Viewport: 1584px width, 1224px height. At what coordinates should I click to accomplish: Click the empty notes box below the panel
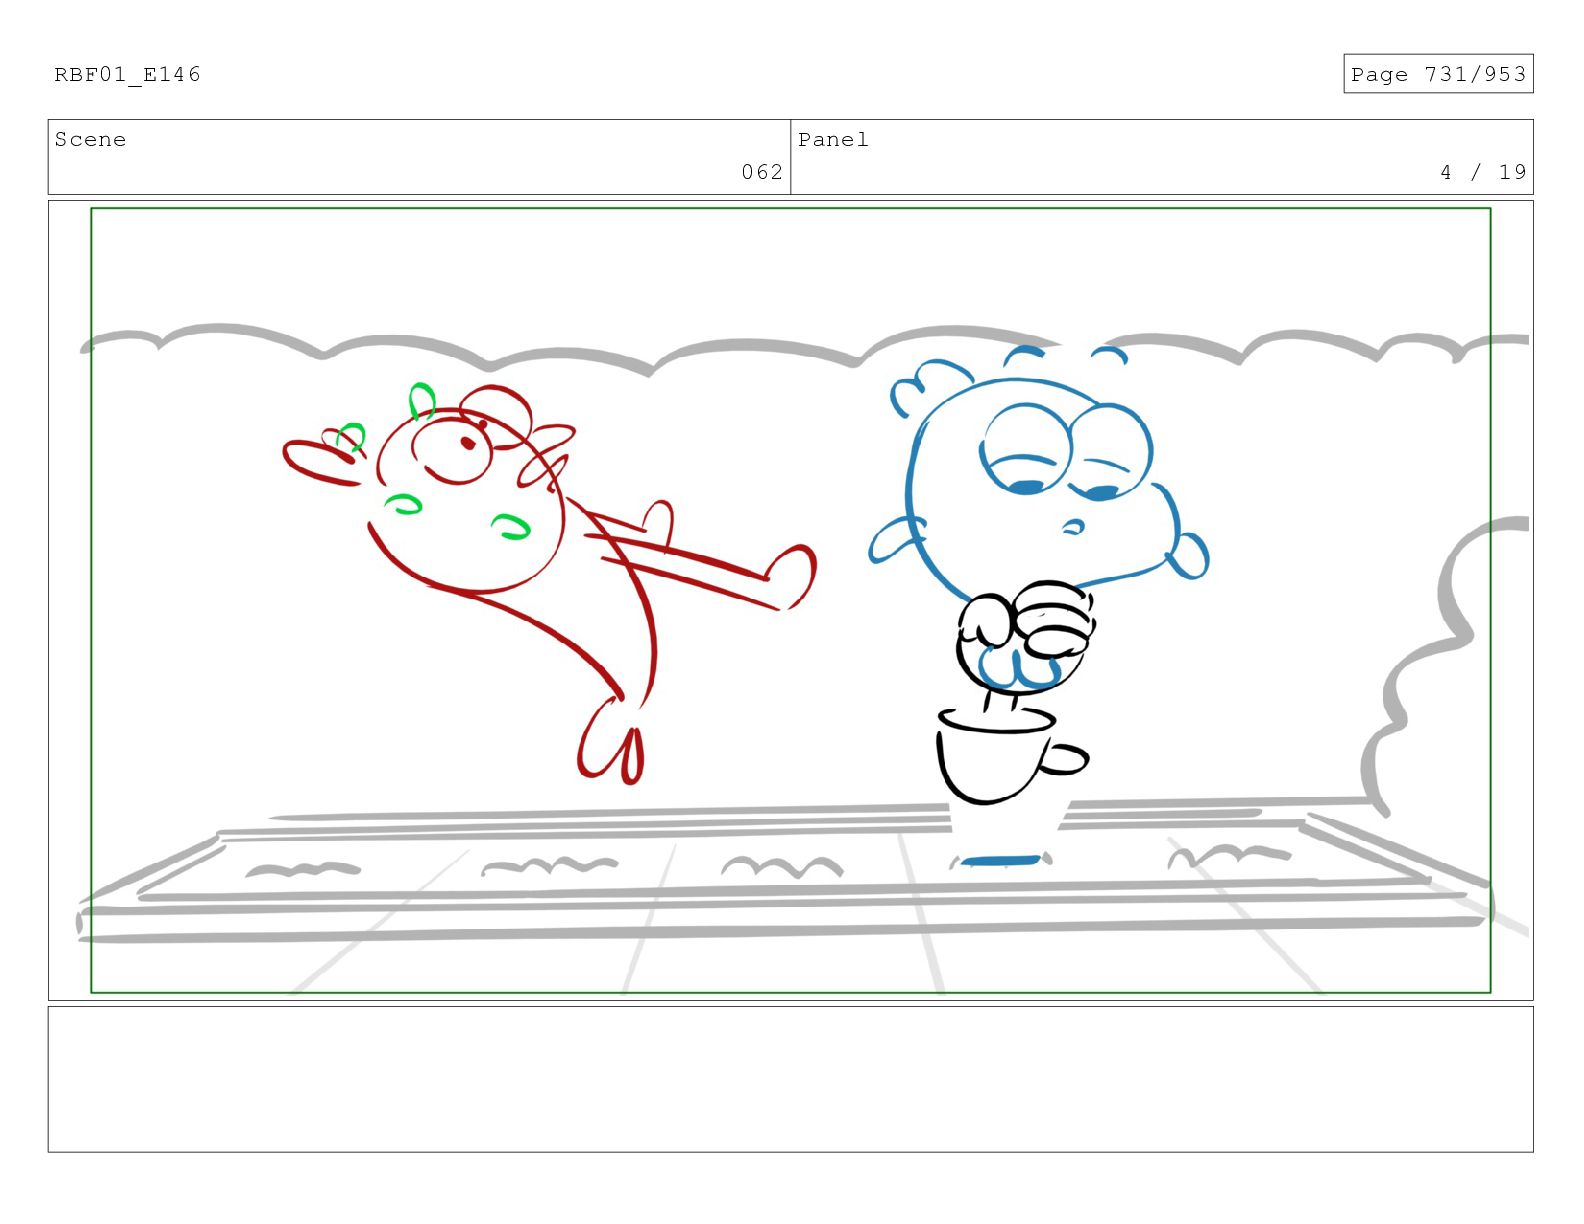[x=790, y=1079]
